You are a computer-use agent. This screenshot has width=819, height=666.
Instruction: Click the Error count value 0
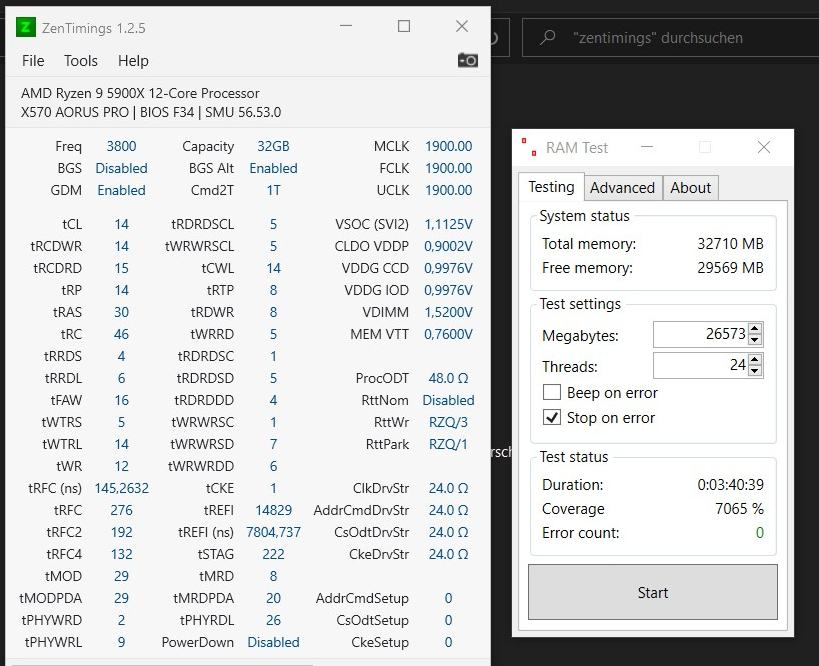[759, 532]
